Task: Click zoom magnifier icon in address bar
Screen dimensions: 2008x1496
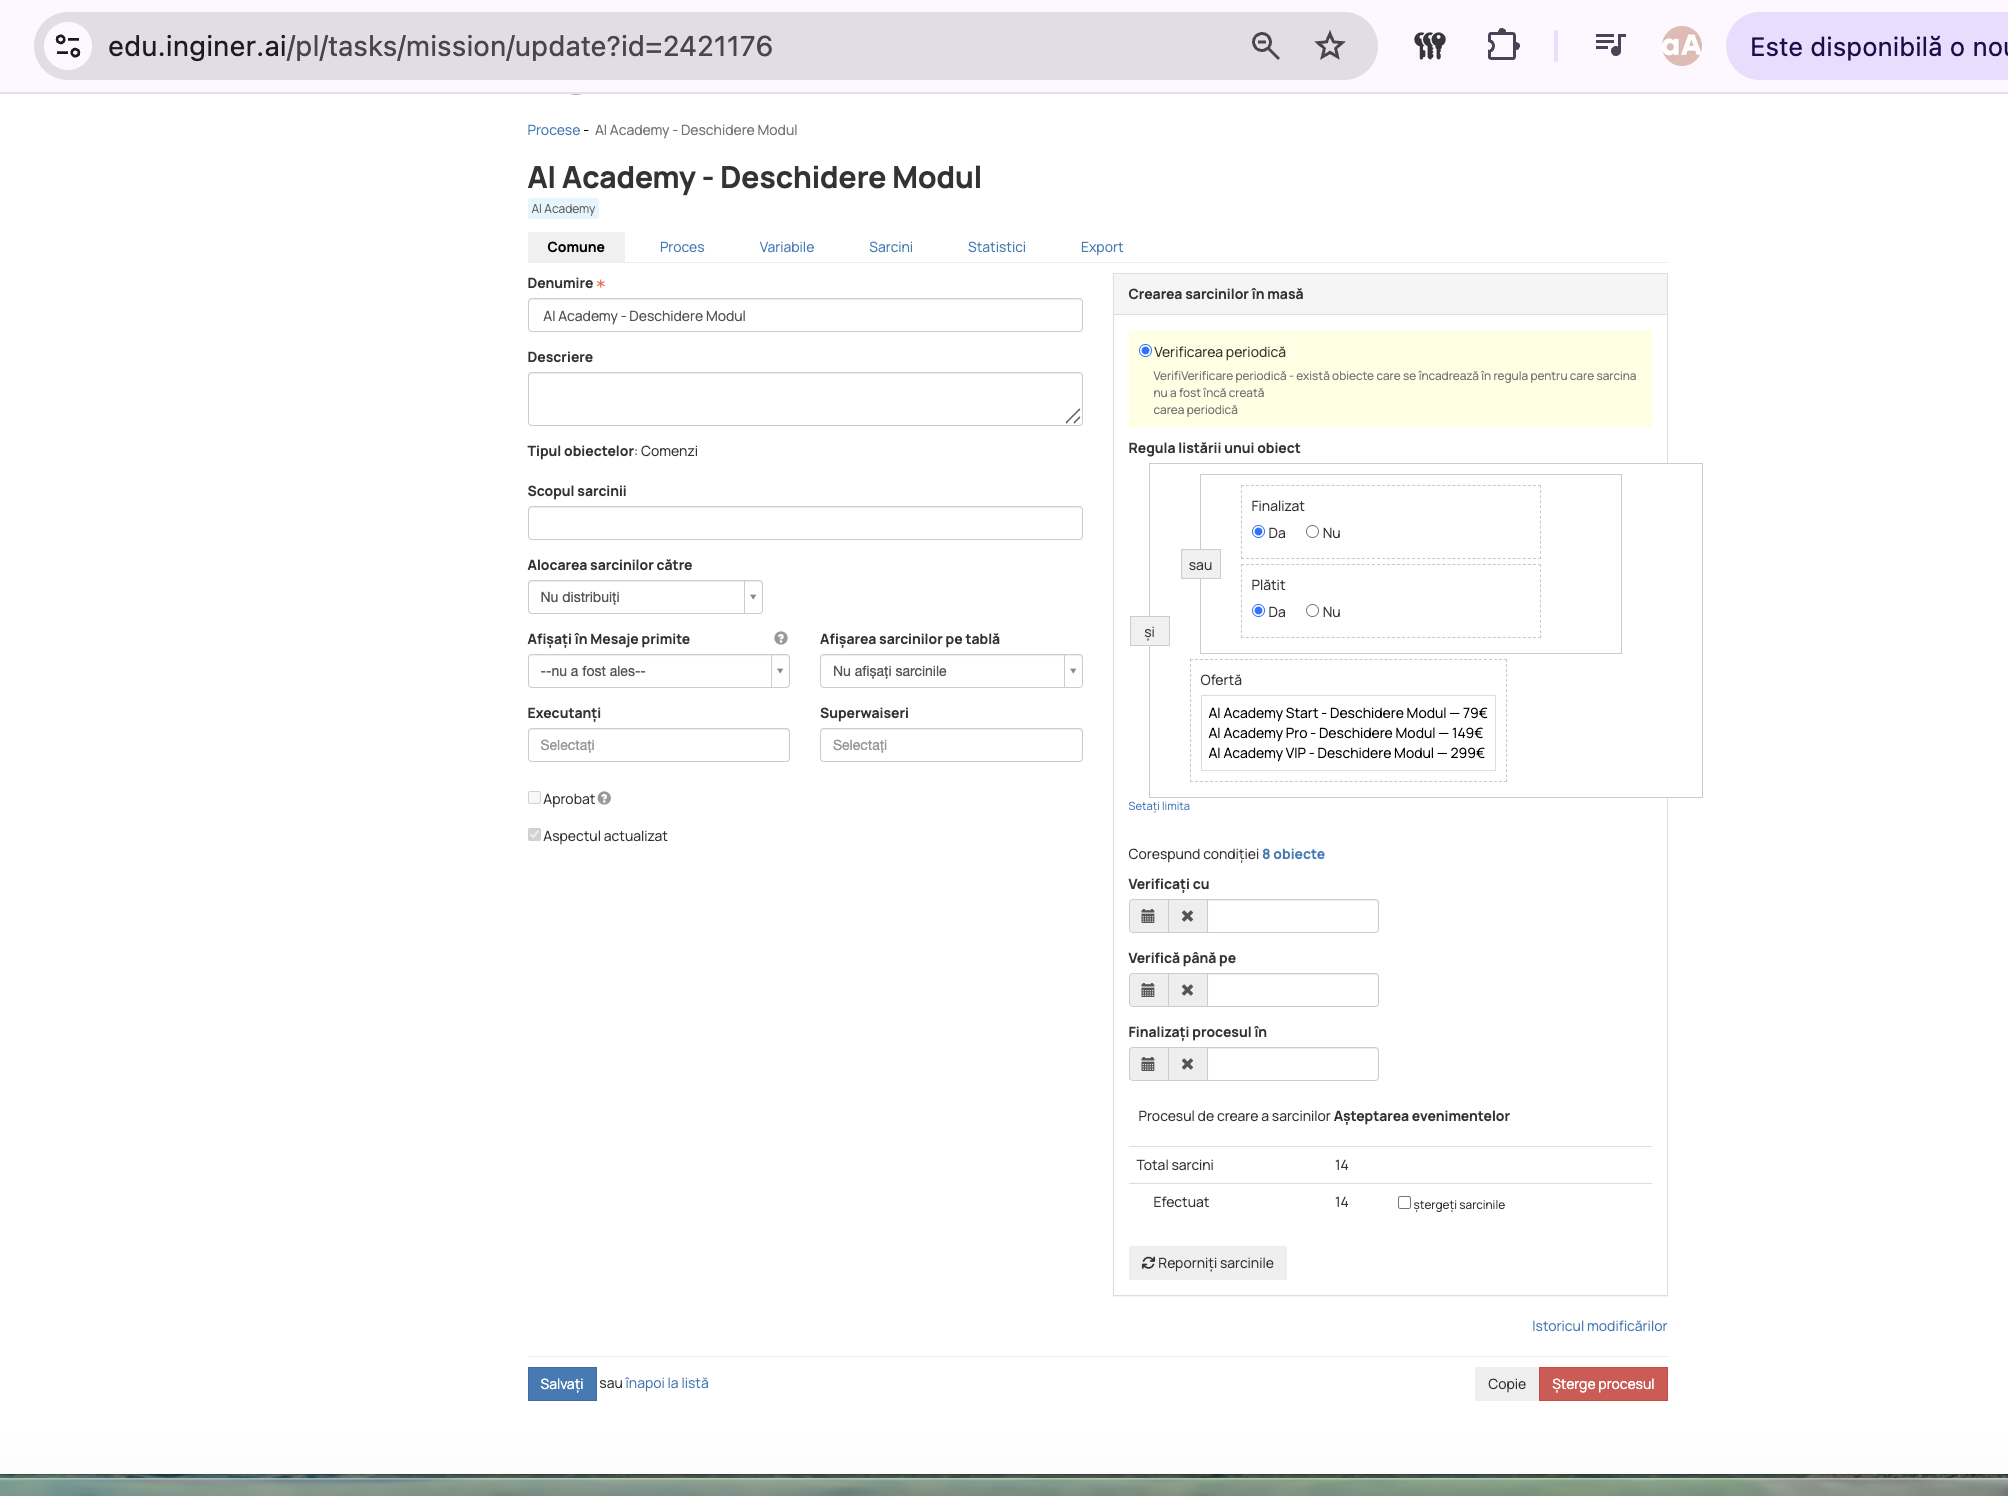Action: click(1265, 46)
